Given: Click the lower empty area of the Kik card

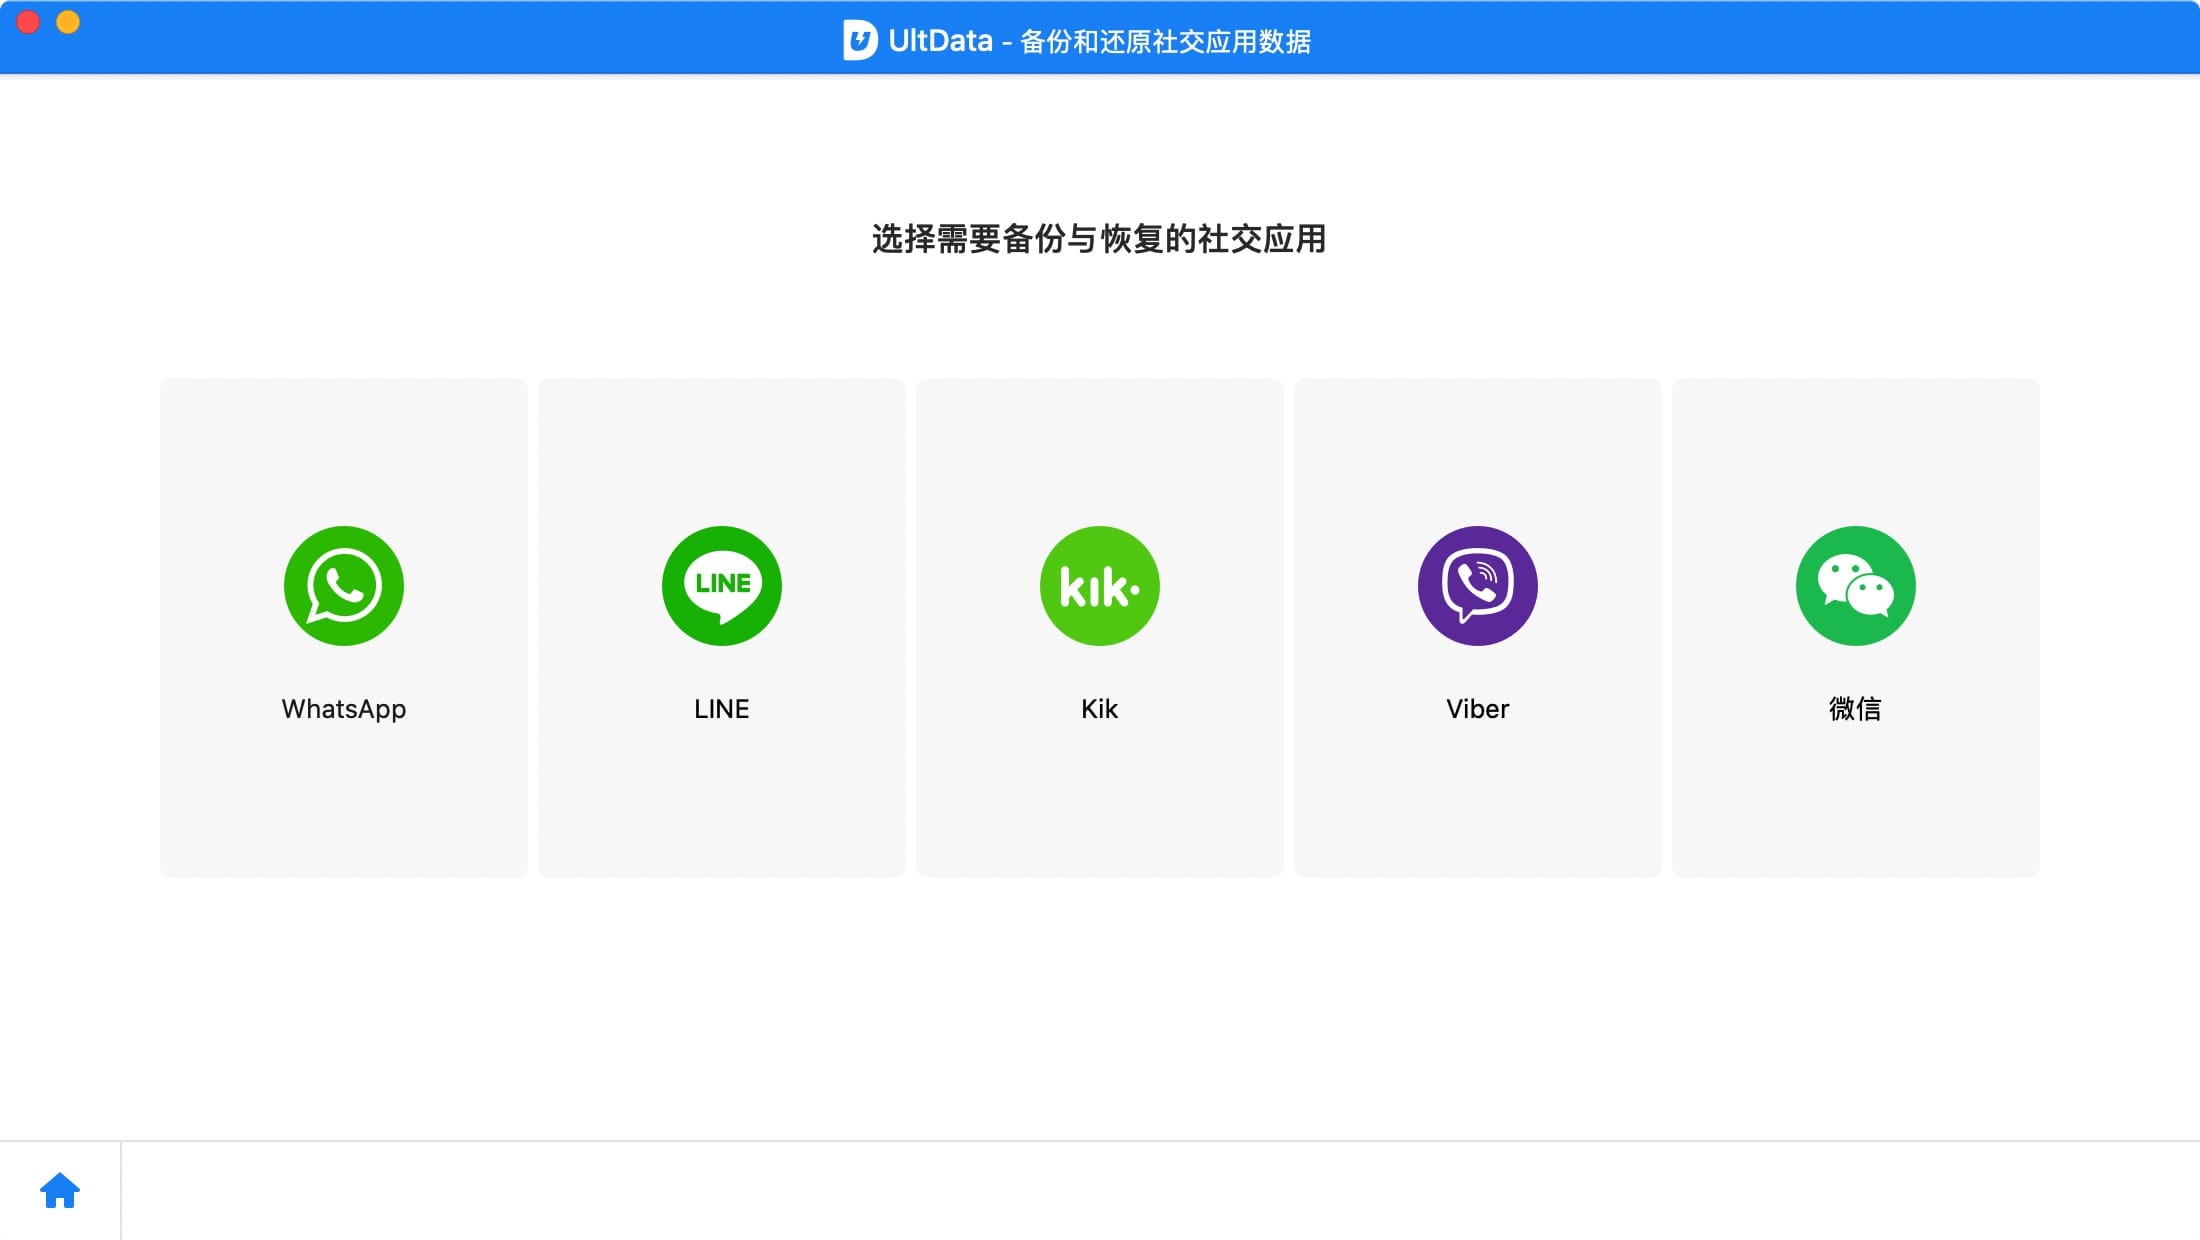Looking at the screenshot, I should (x=1099, y=810).
